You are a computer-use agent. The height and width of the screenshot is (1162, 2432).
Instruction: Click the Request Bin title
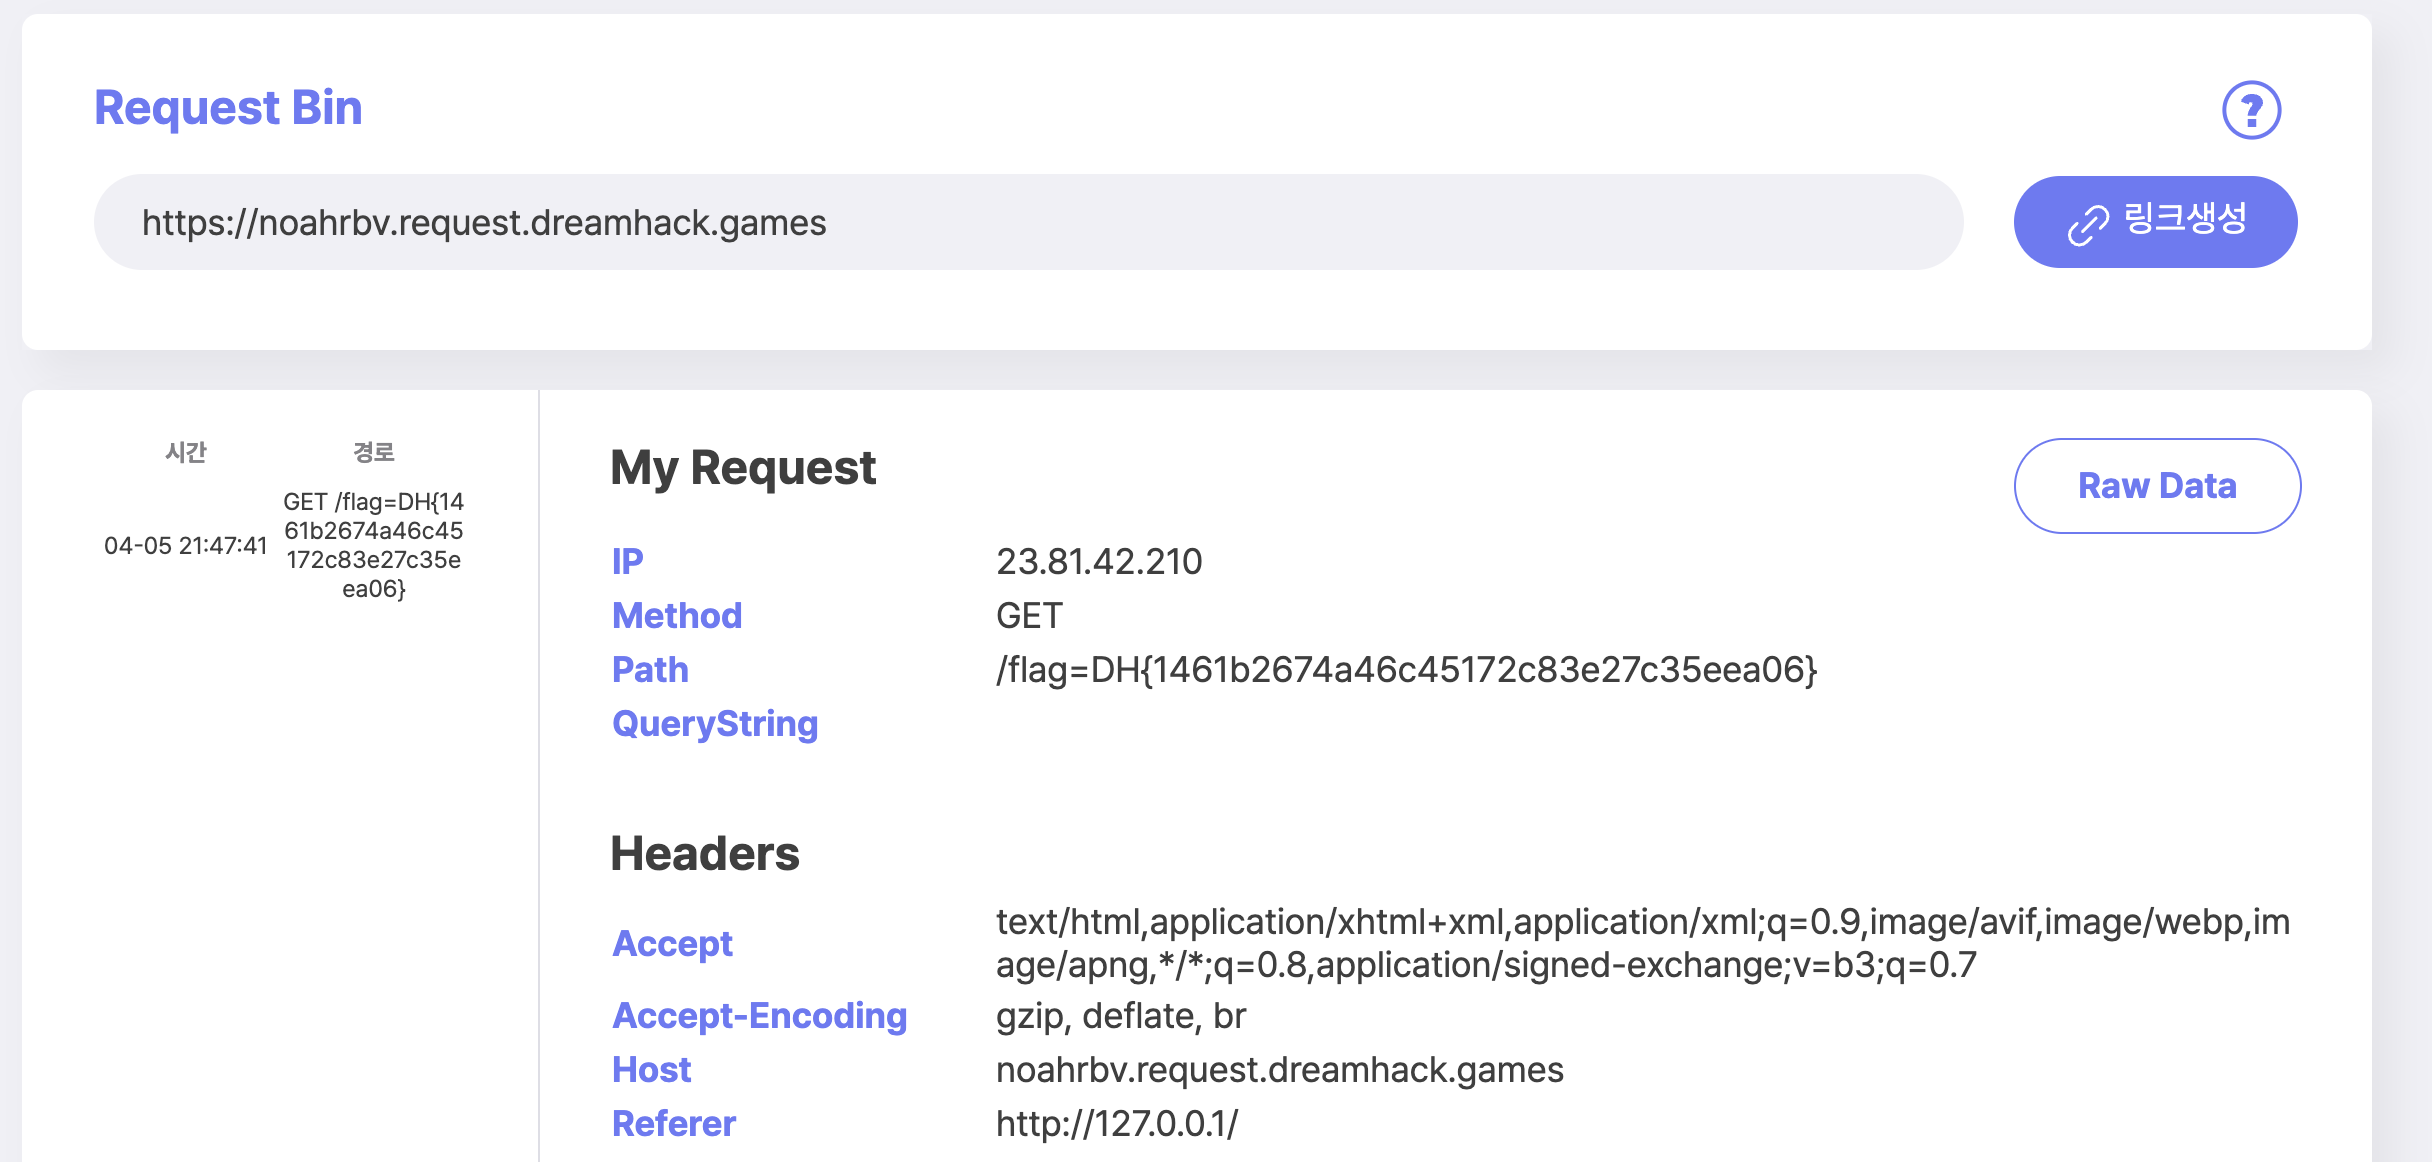[228, 108]
